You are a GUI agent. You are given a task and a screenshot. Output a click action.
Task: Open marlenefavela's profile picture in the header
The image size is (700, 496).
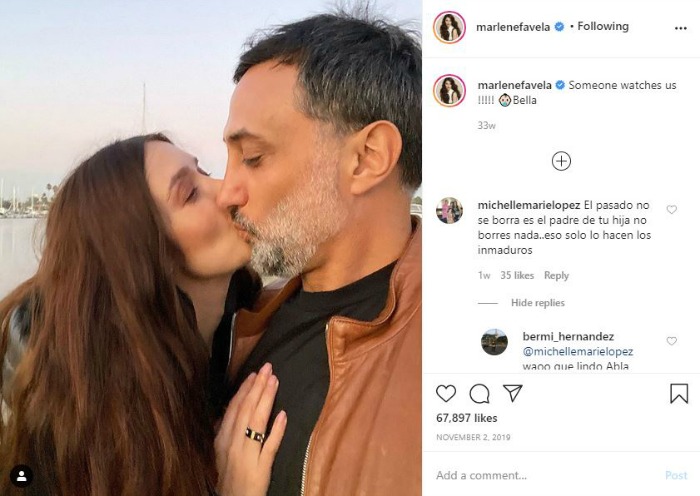point(449,27)
